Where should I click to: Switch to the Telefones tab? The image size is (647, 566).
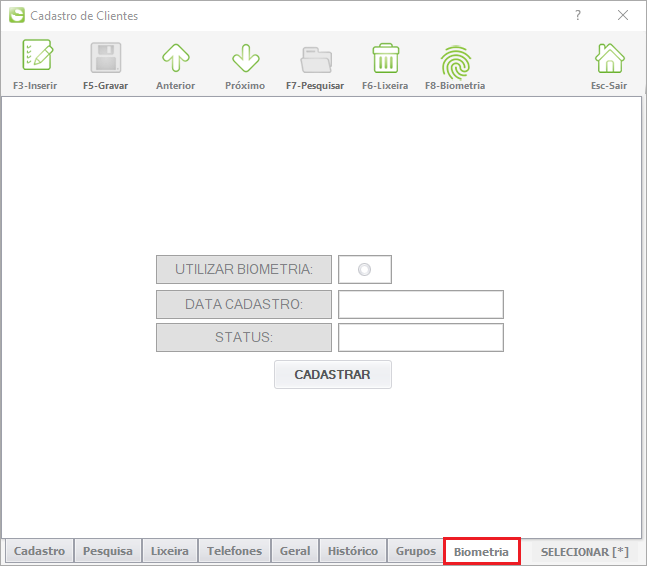pyautogui.click(x=234, y=551)
